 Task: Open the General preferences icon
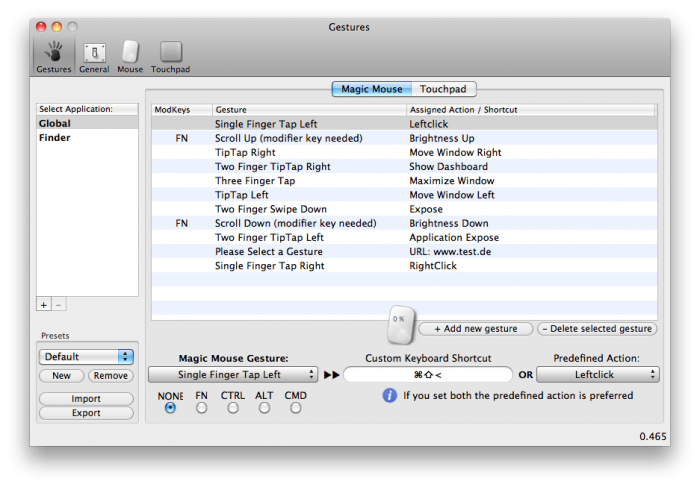[x=94, y=57]
